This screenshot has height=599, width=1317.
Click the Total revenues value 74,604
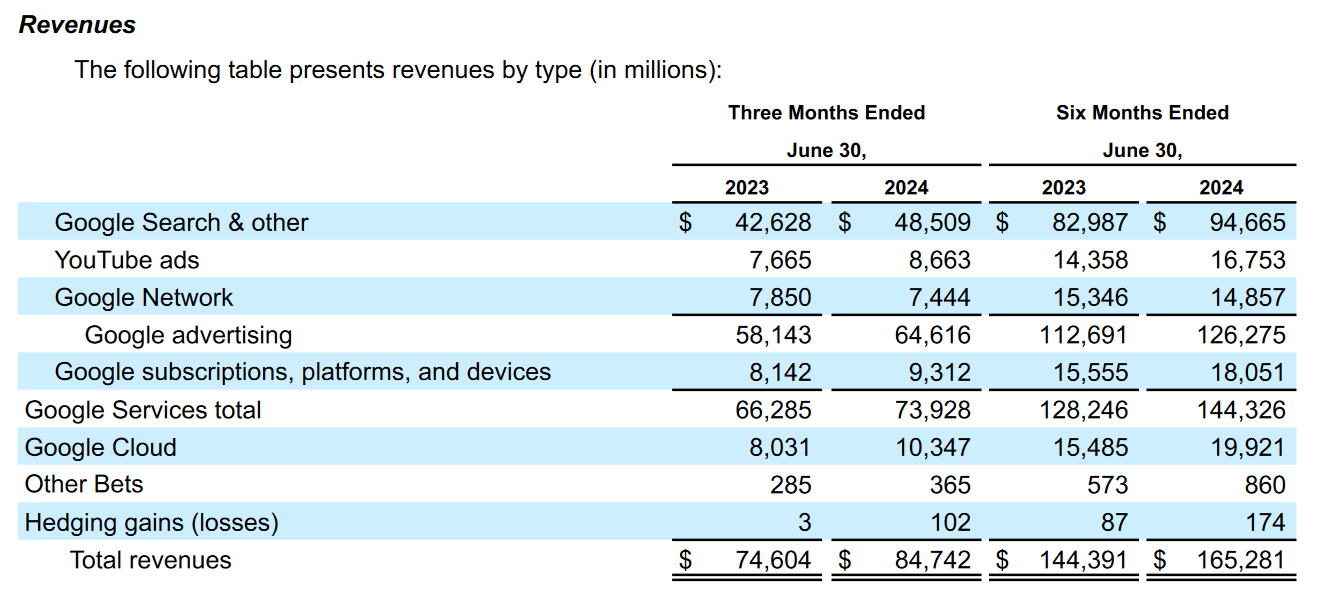coord(774,560)
